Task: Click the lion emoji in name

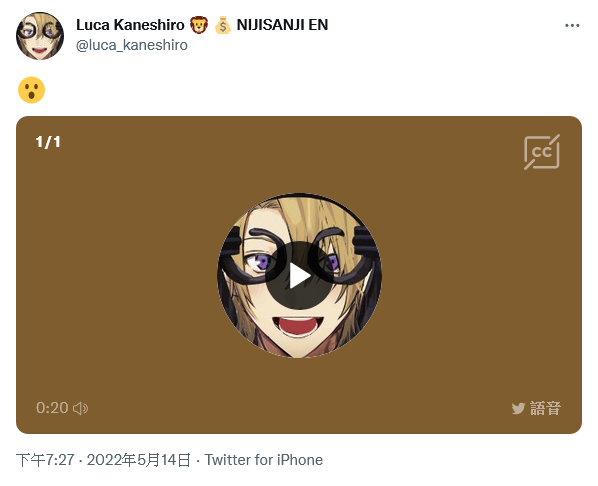Action: 199,25
